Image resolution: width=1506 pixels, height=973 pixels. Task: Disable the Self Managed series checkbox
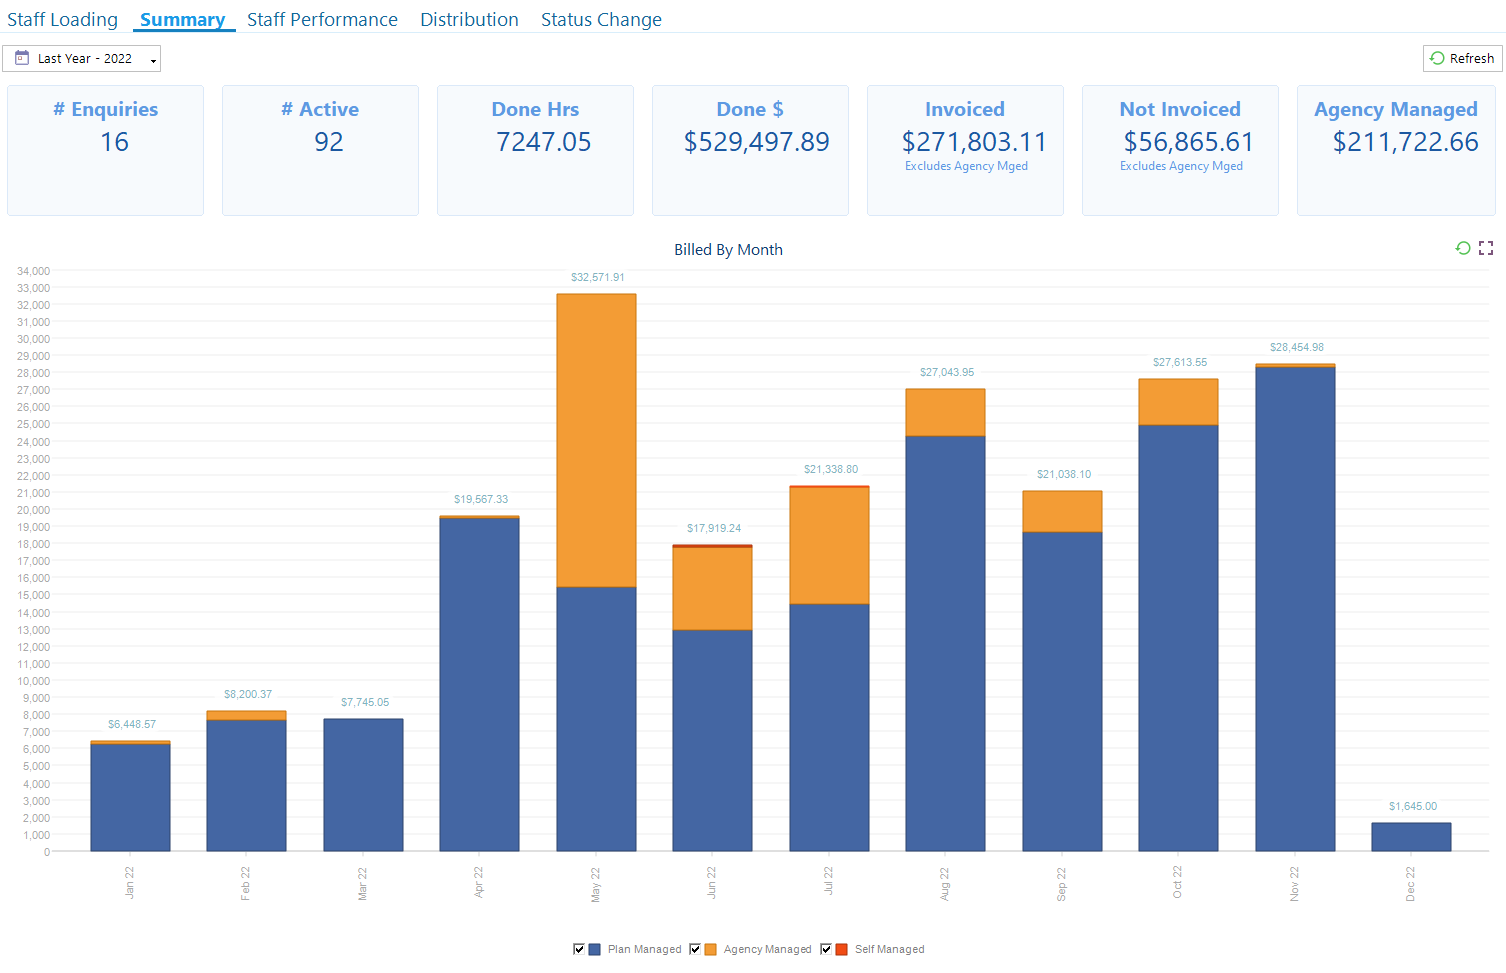pyautogui.click(x=827, y=949)
